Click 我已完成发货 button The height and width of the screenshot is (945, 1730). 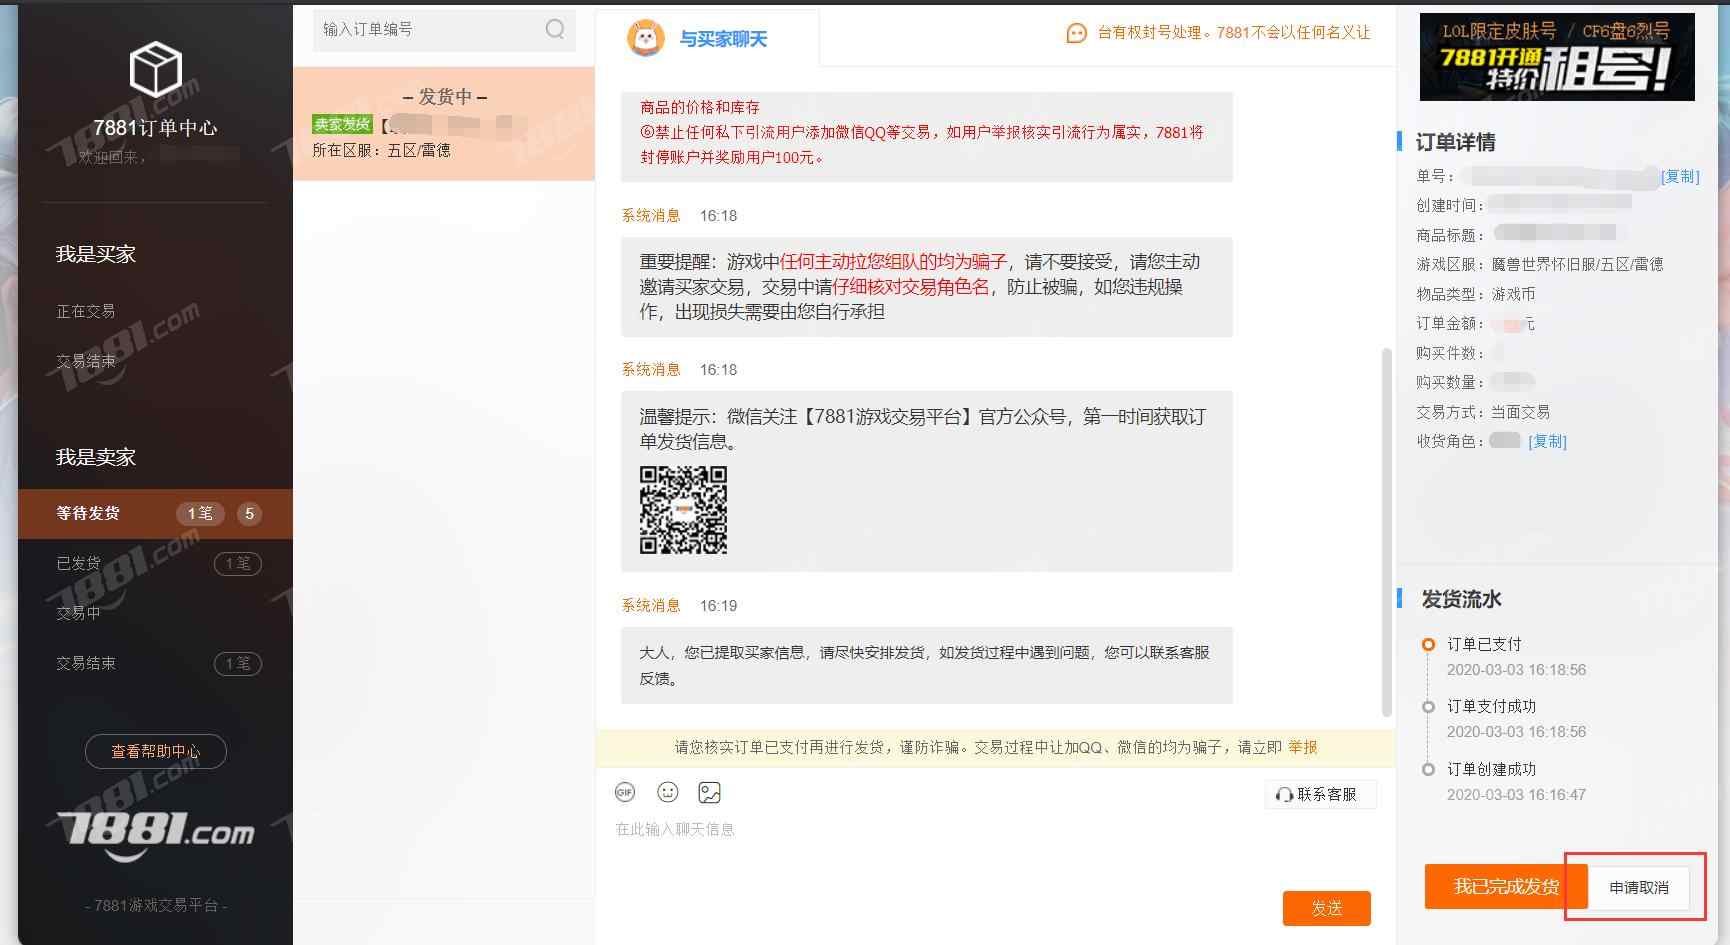[x=1506, y=886]
